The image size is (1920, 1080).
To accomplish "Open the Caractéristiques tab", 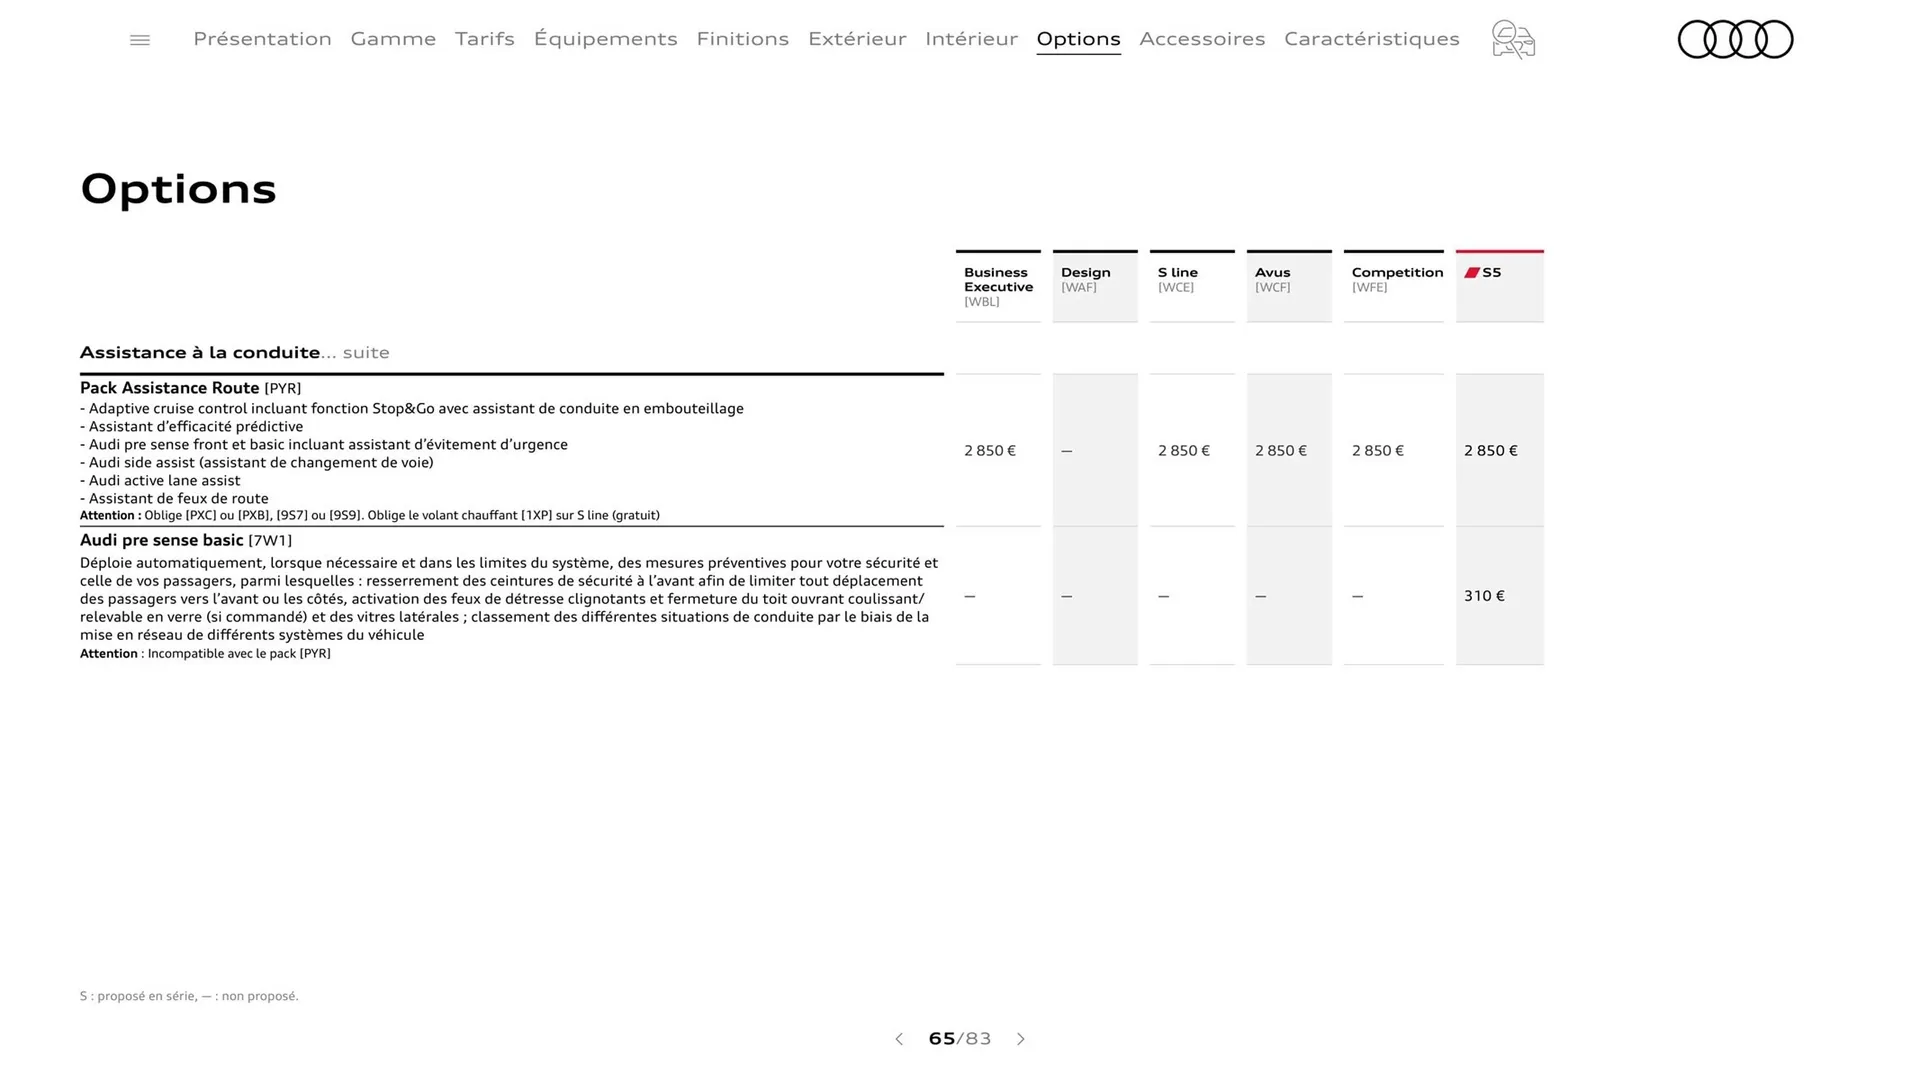I will (x=1372, y=38).
